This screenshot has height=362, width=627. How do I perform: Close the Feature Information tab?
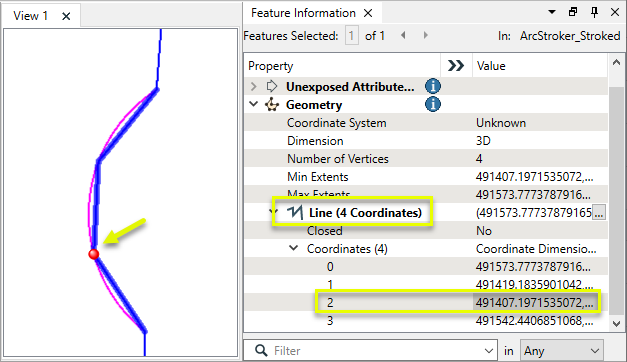(368, 13)
